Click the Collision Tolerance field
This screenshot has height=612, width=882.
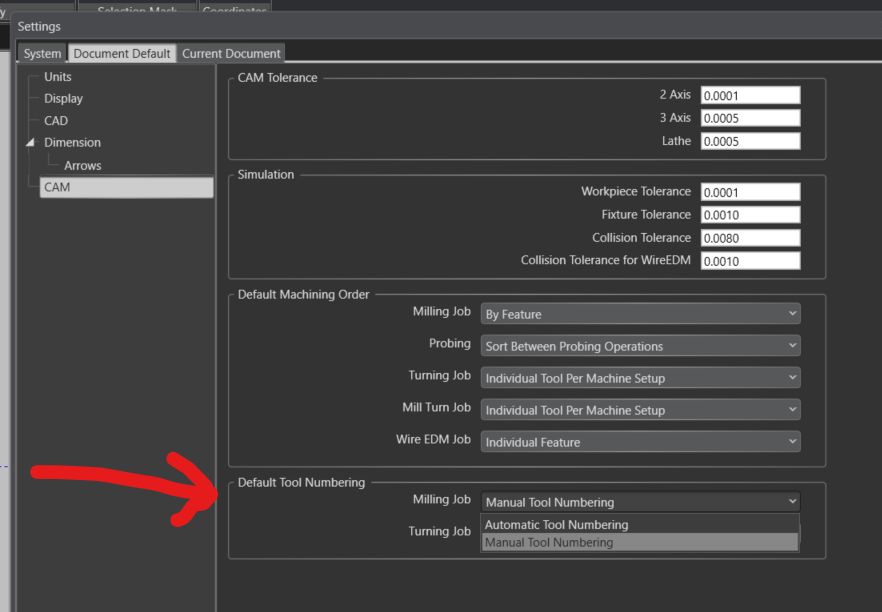tap(750, 238)
